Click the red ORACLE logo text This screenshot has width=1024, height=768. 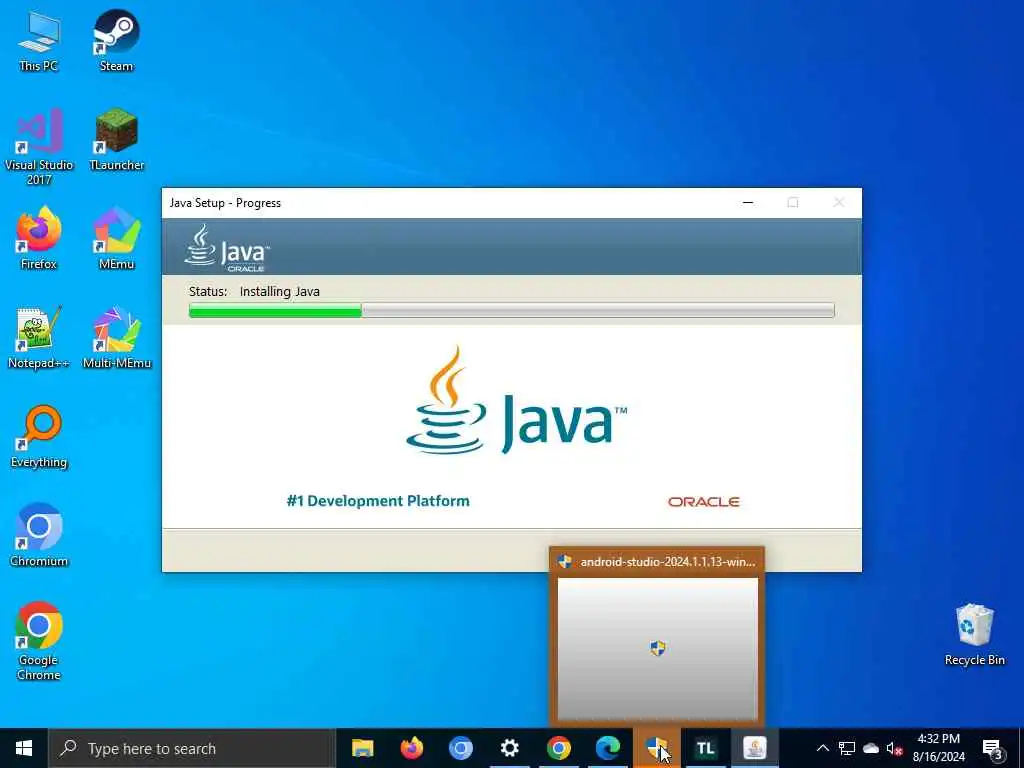pos(703,502)
